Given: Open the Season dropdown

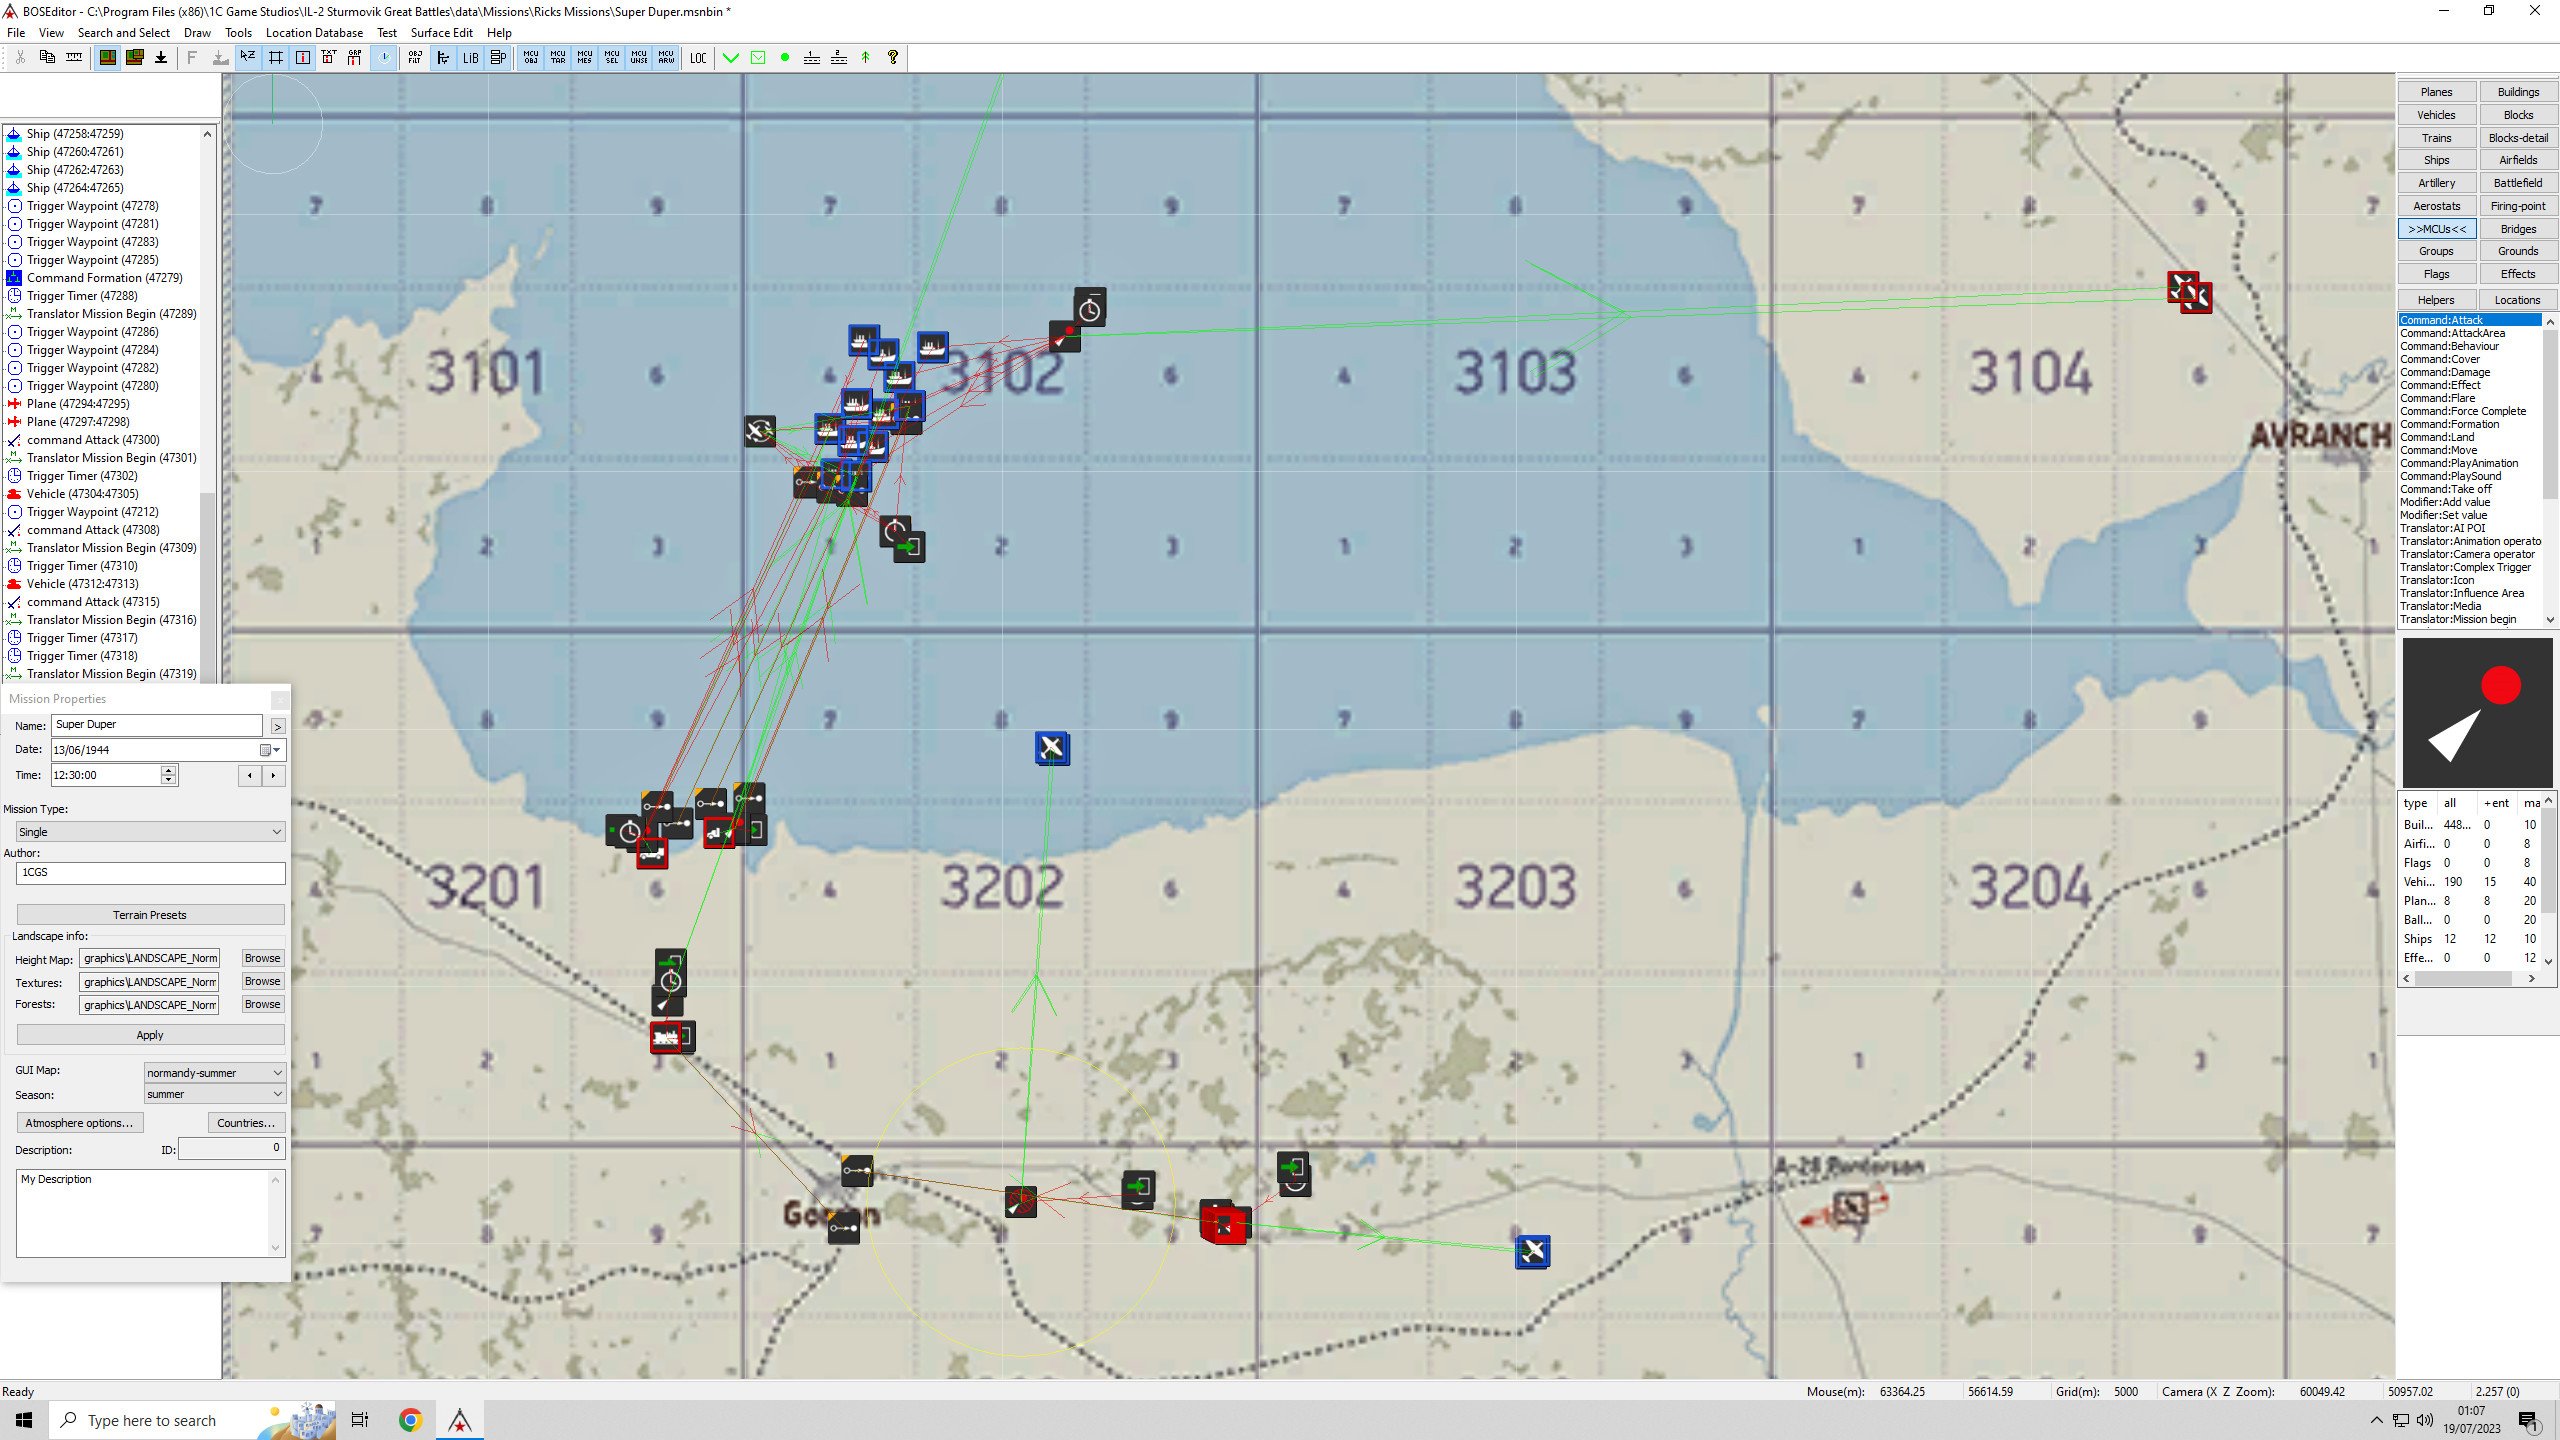Looking at the screenshot, I should [x=215, y=1095].
